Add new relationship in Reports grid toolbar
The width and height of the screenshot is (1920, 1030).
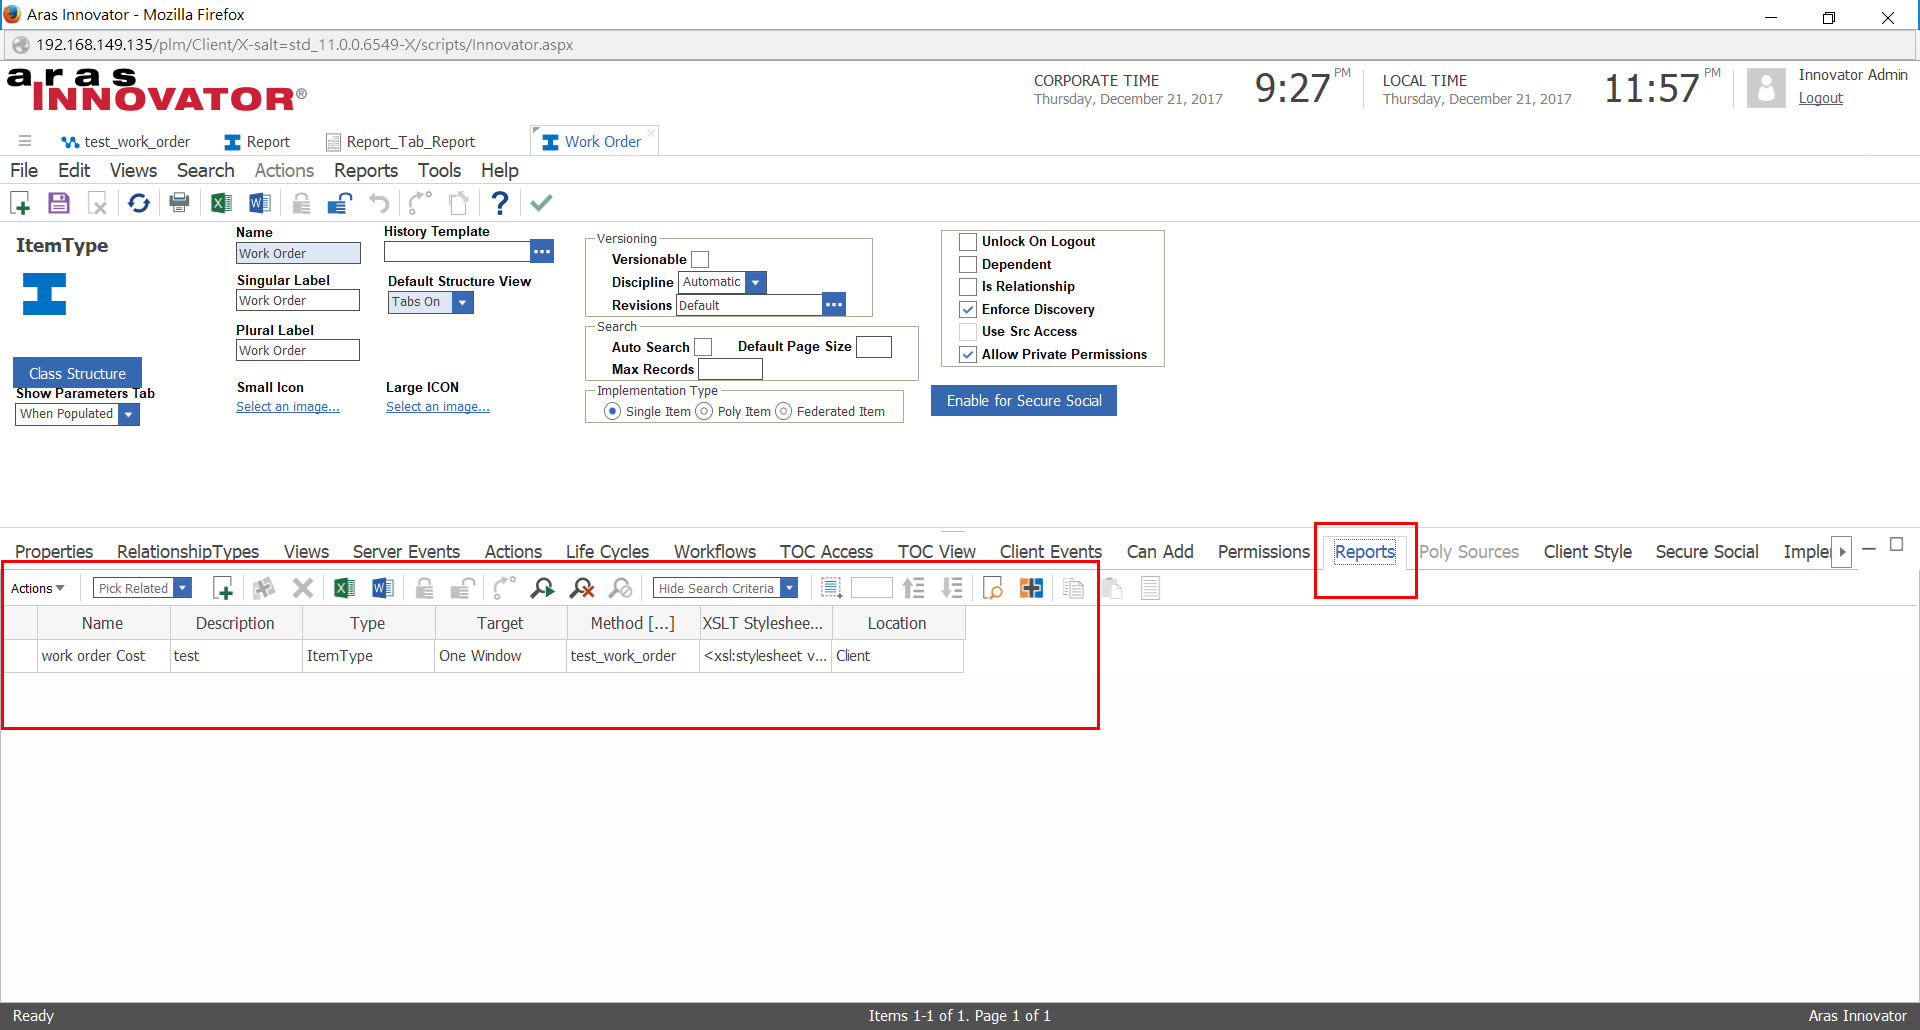point(223,588)
